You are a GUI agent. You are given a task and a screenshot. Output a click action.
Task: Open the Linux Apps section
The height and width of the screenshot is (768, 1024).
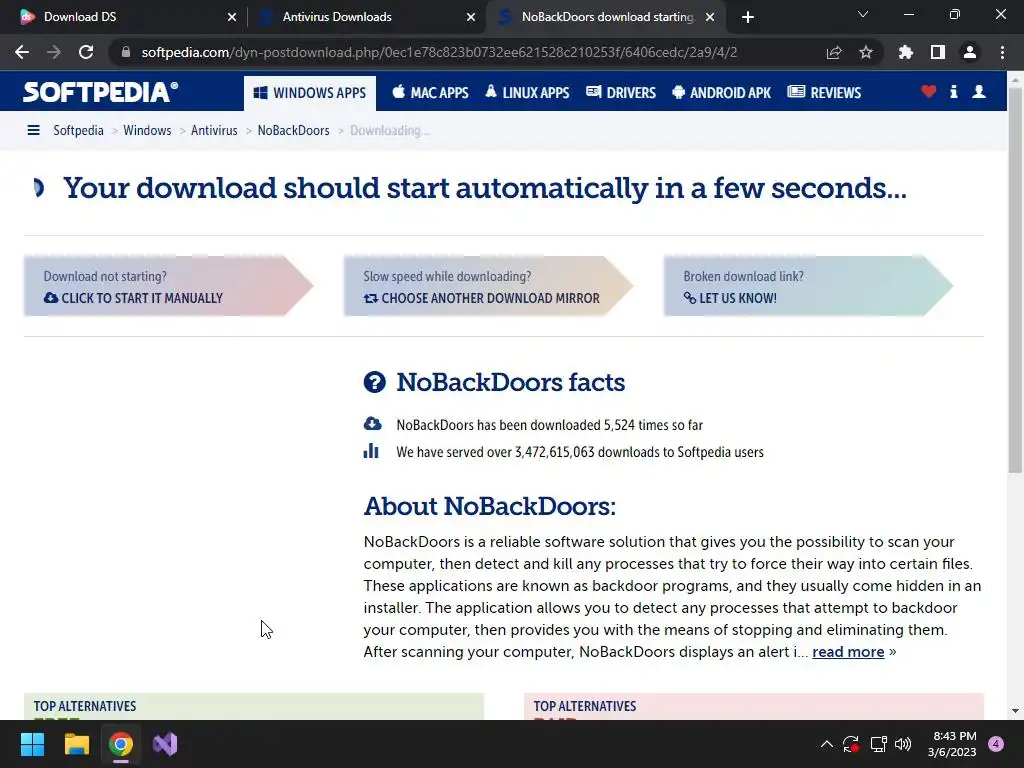[x=527, y=93]
